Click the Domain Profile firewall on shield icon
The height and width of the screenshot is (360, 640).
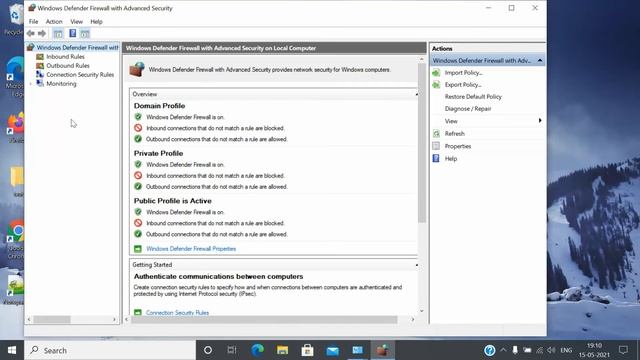(x=138, y=117)
